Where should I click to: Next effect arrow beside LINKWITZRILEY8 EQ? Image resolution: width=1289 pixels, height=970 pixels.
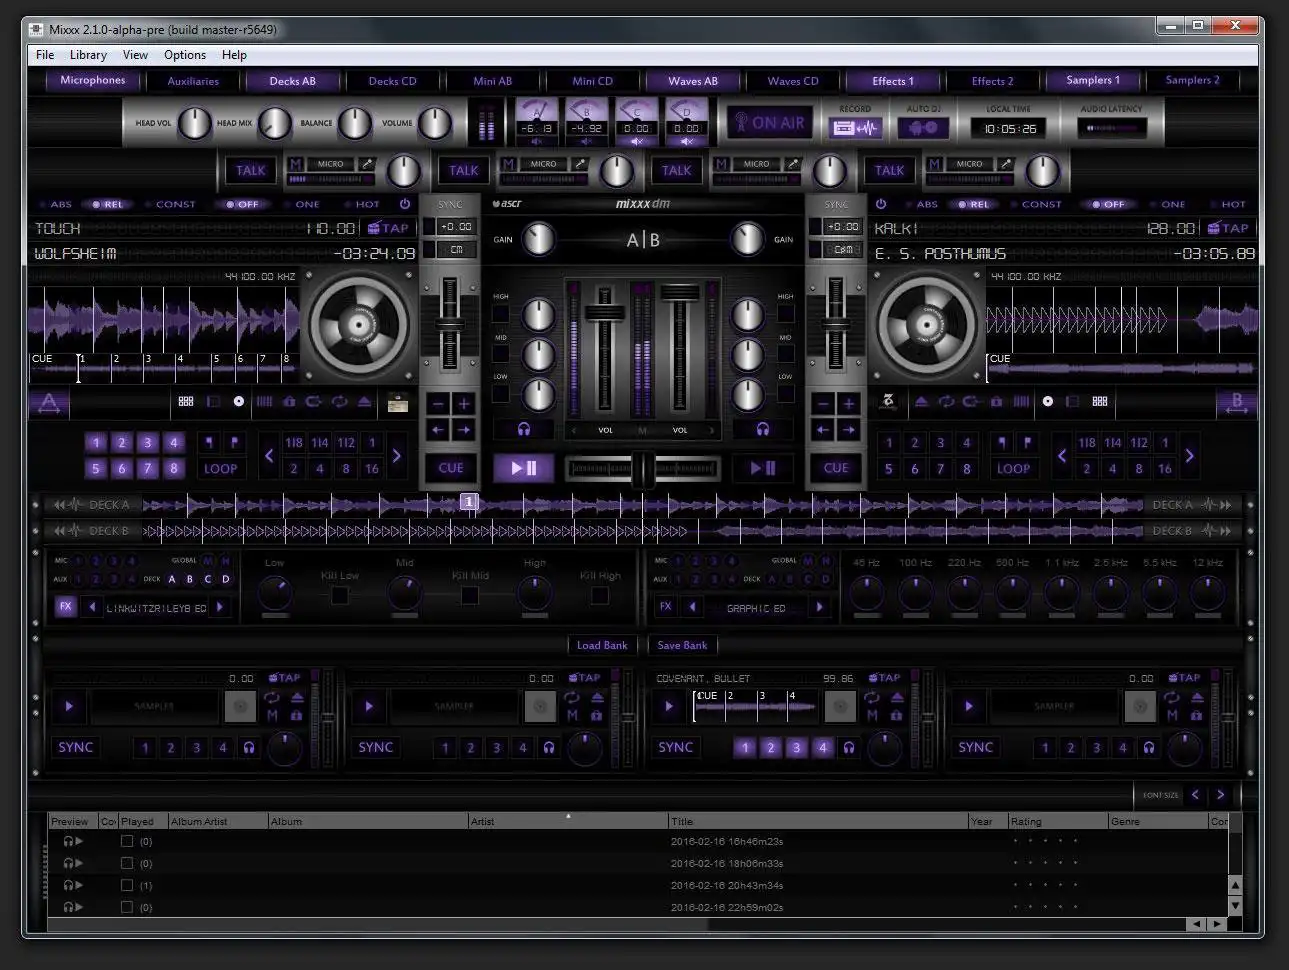(x=220, y=607)
